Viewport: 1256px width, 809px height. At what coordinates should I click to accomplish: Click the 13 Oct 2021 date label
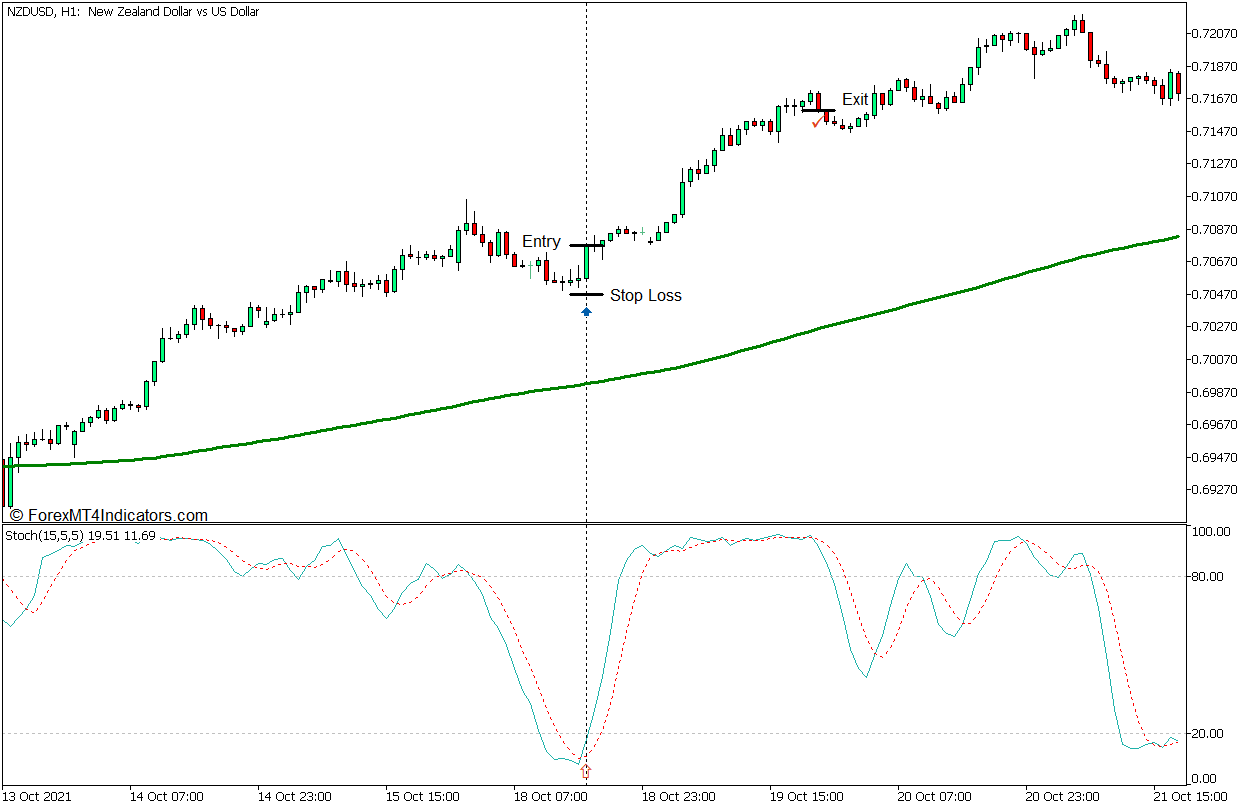point(41,797)
